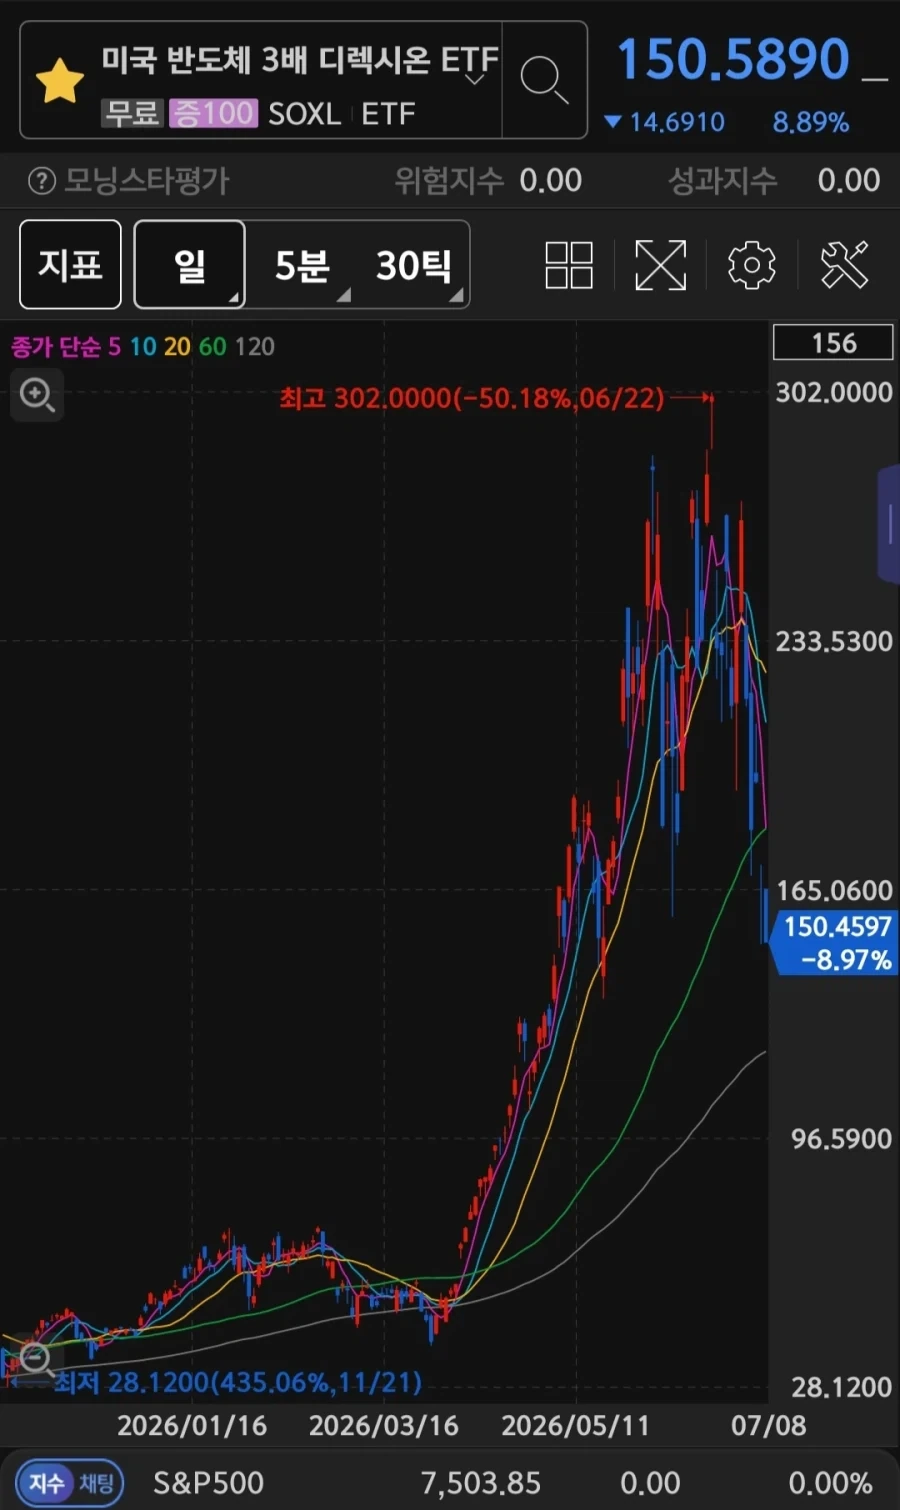Viewport: 900px width, 1510px height.
Task: Switch the bottom bar to 채팅
Action: tap(97, 1482)
